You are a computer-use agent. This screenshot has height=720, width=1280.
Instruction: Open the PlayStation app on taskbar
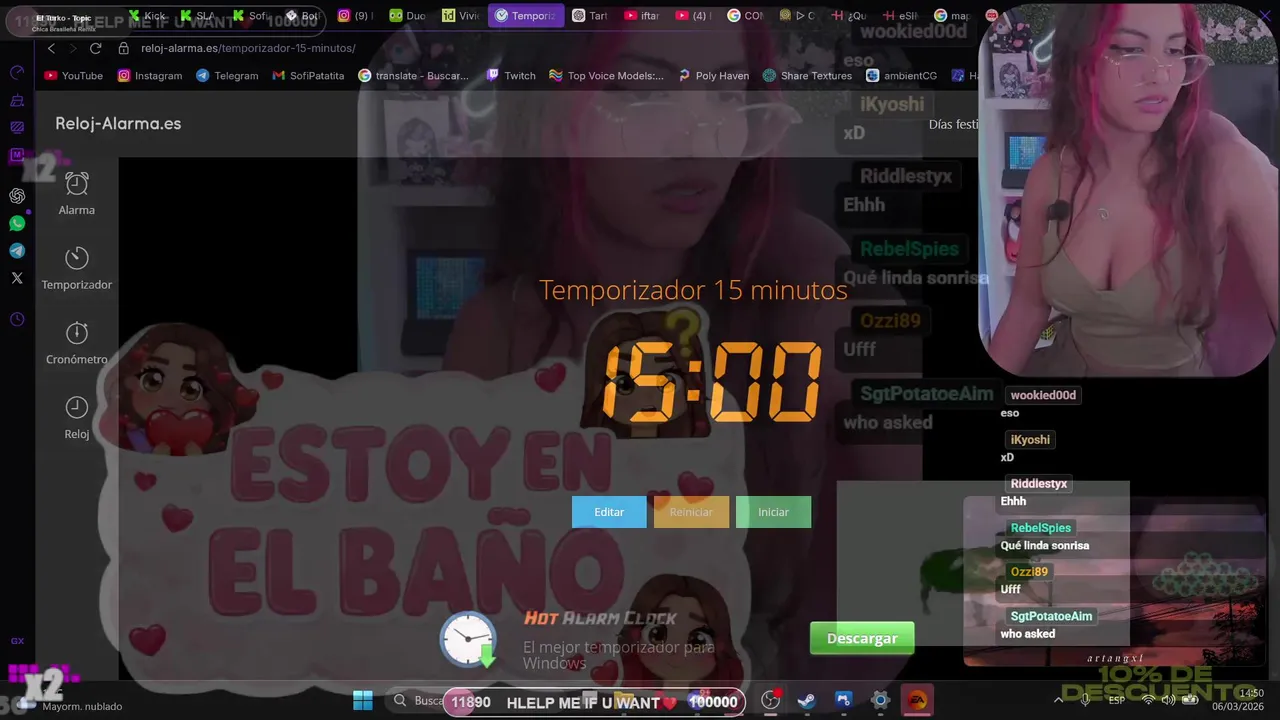tap(843, 700)
